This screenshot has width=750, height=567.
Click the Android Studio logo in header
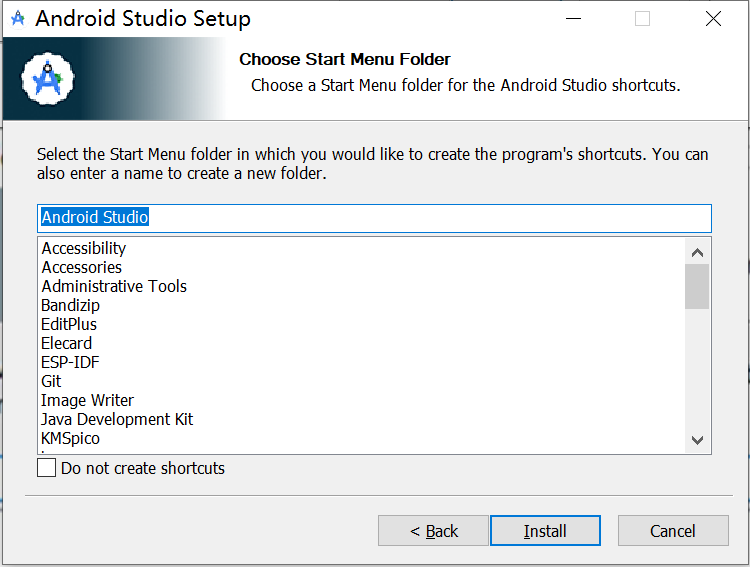tap(48, 79)
